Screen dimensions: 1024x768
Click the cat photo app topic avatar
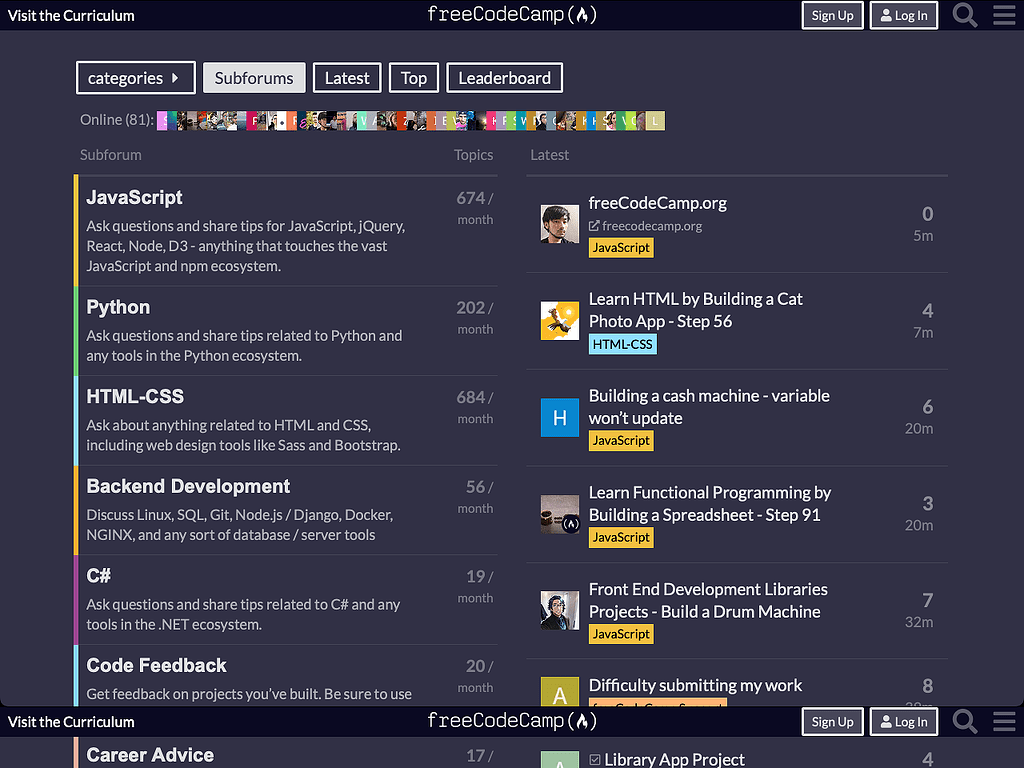tap(559, 320)
